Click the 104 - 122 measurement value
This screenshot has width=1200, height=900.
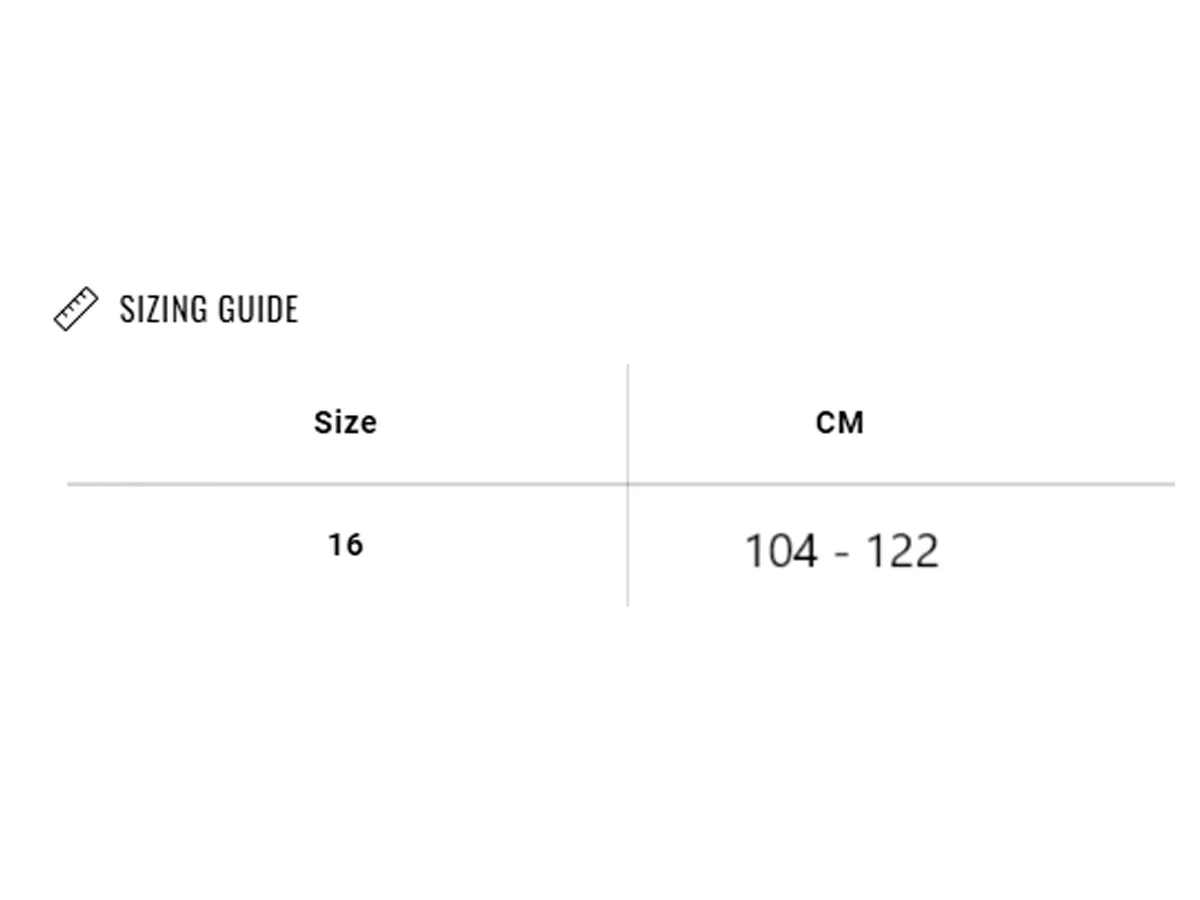(x=842, y=551)
